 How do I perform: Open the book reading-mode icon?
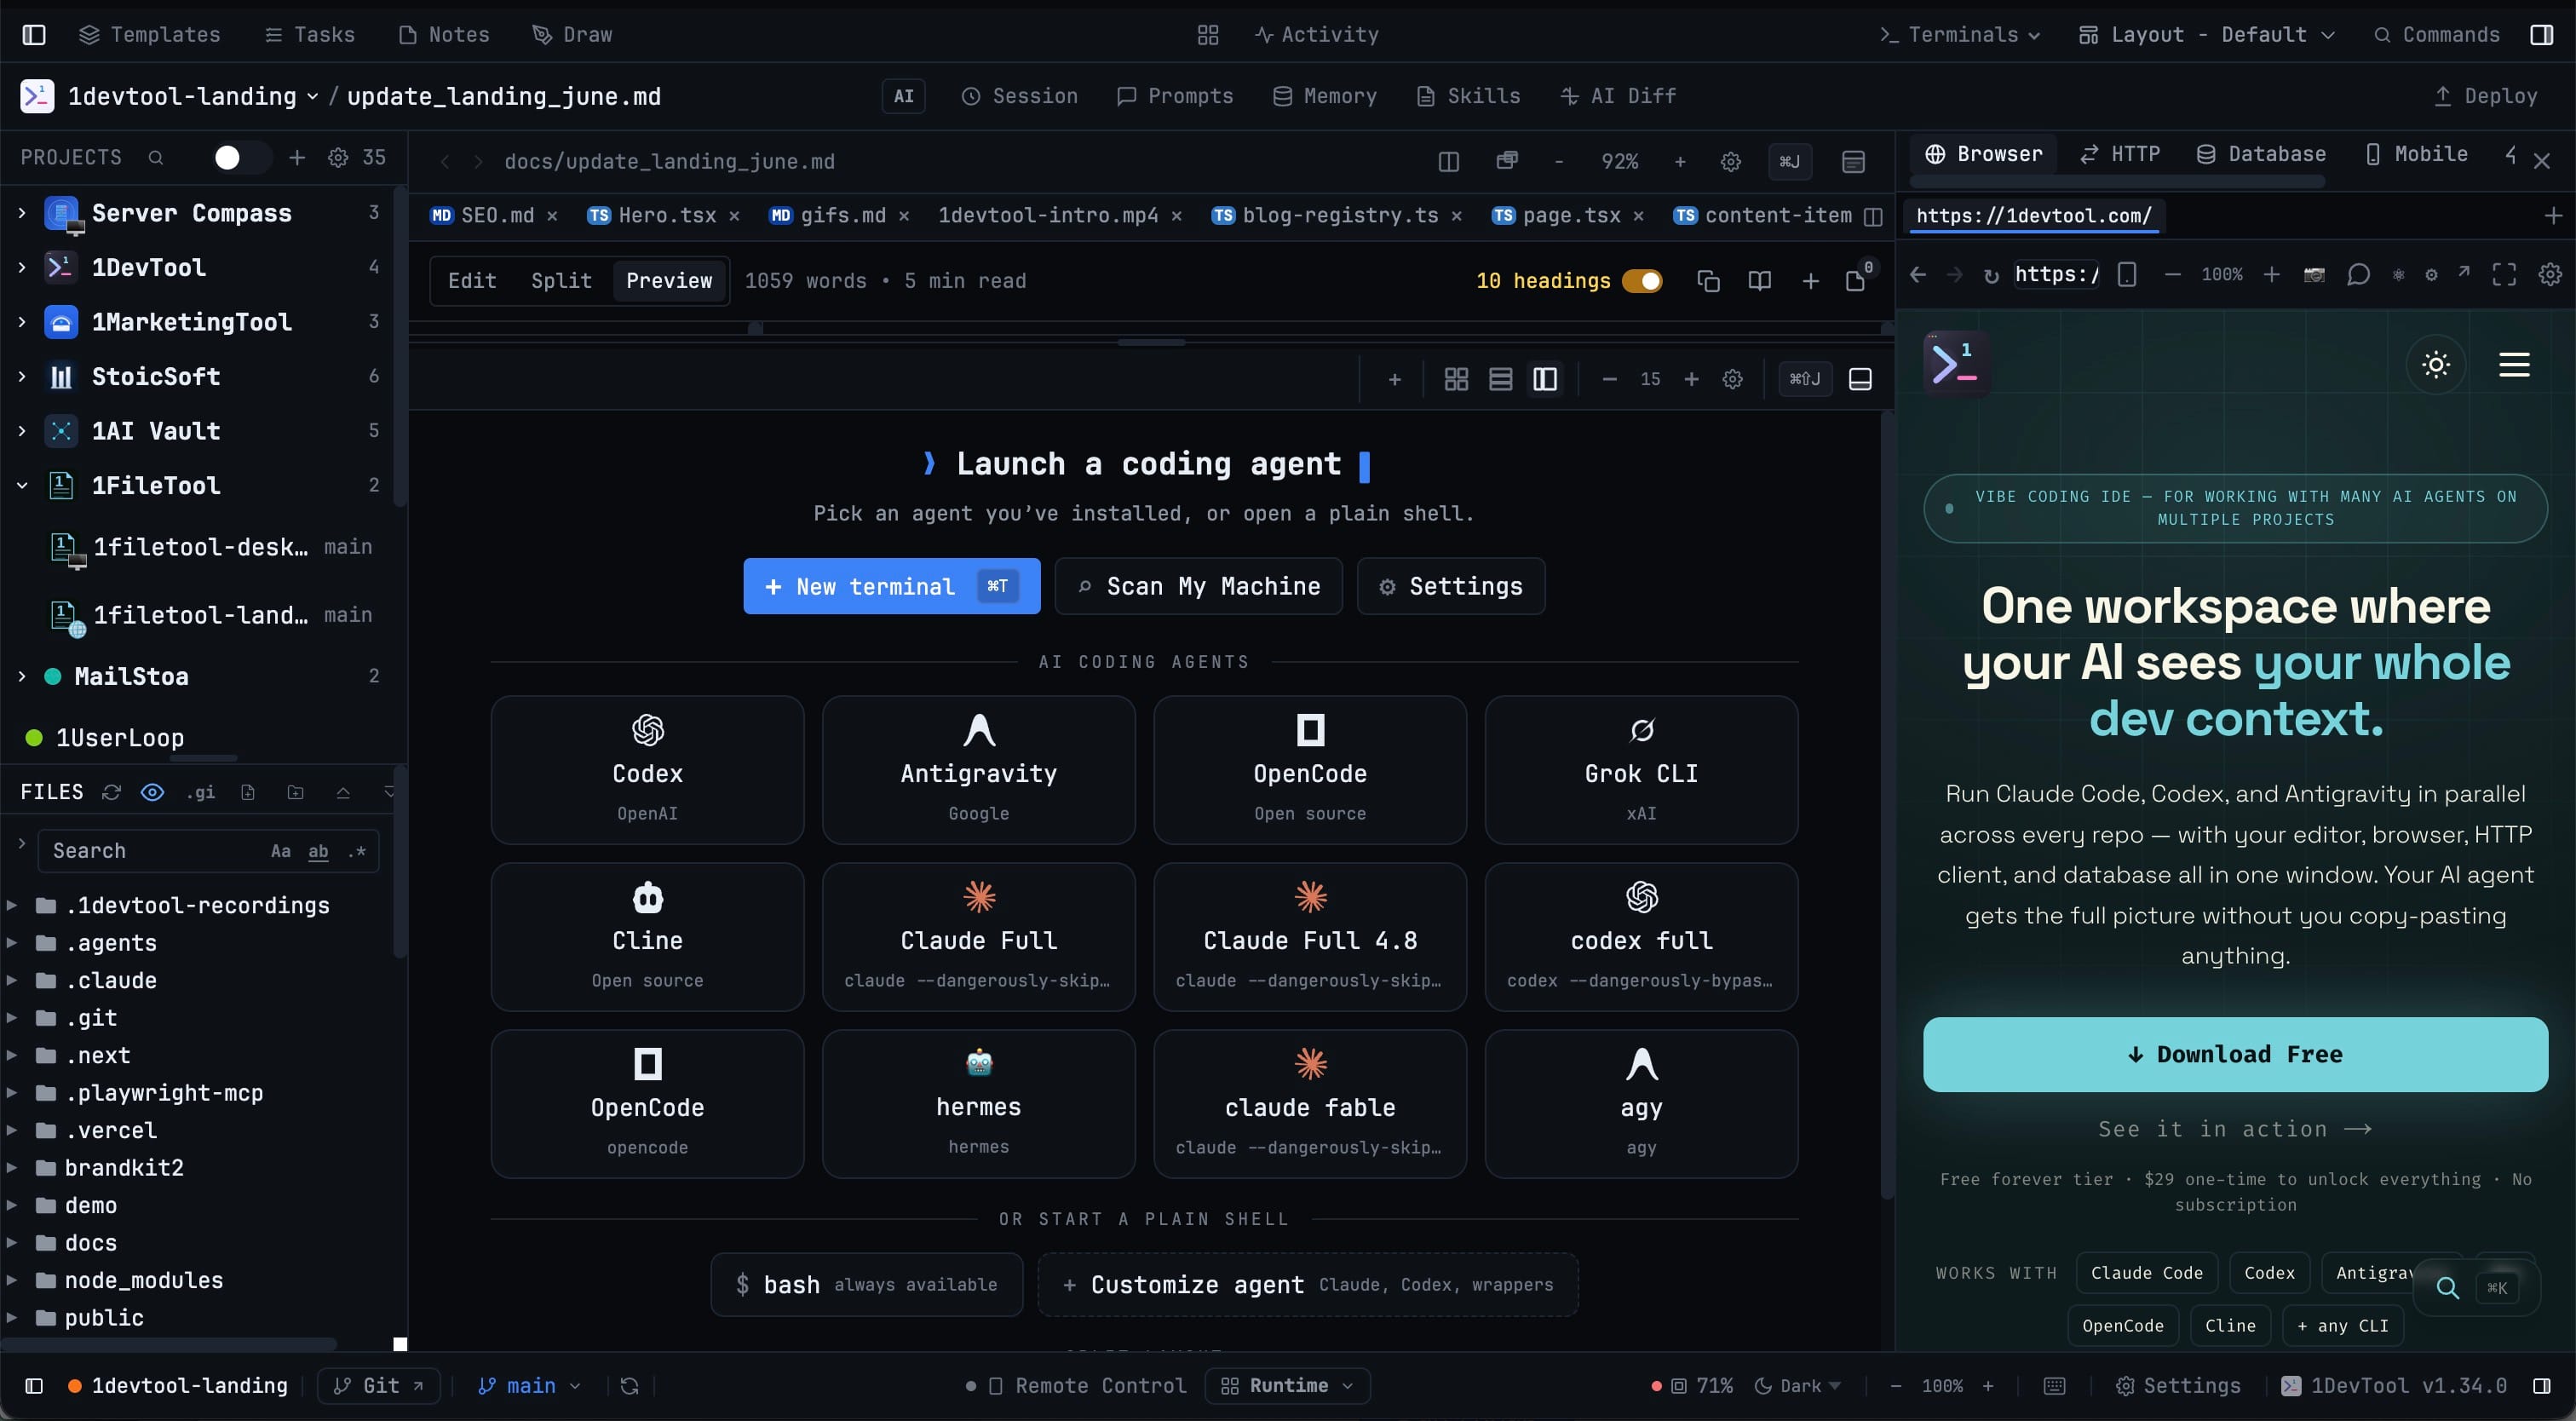tap(1759, 281)
